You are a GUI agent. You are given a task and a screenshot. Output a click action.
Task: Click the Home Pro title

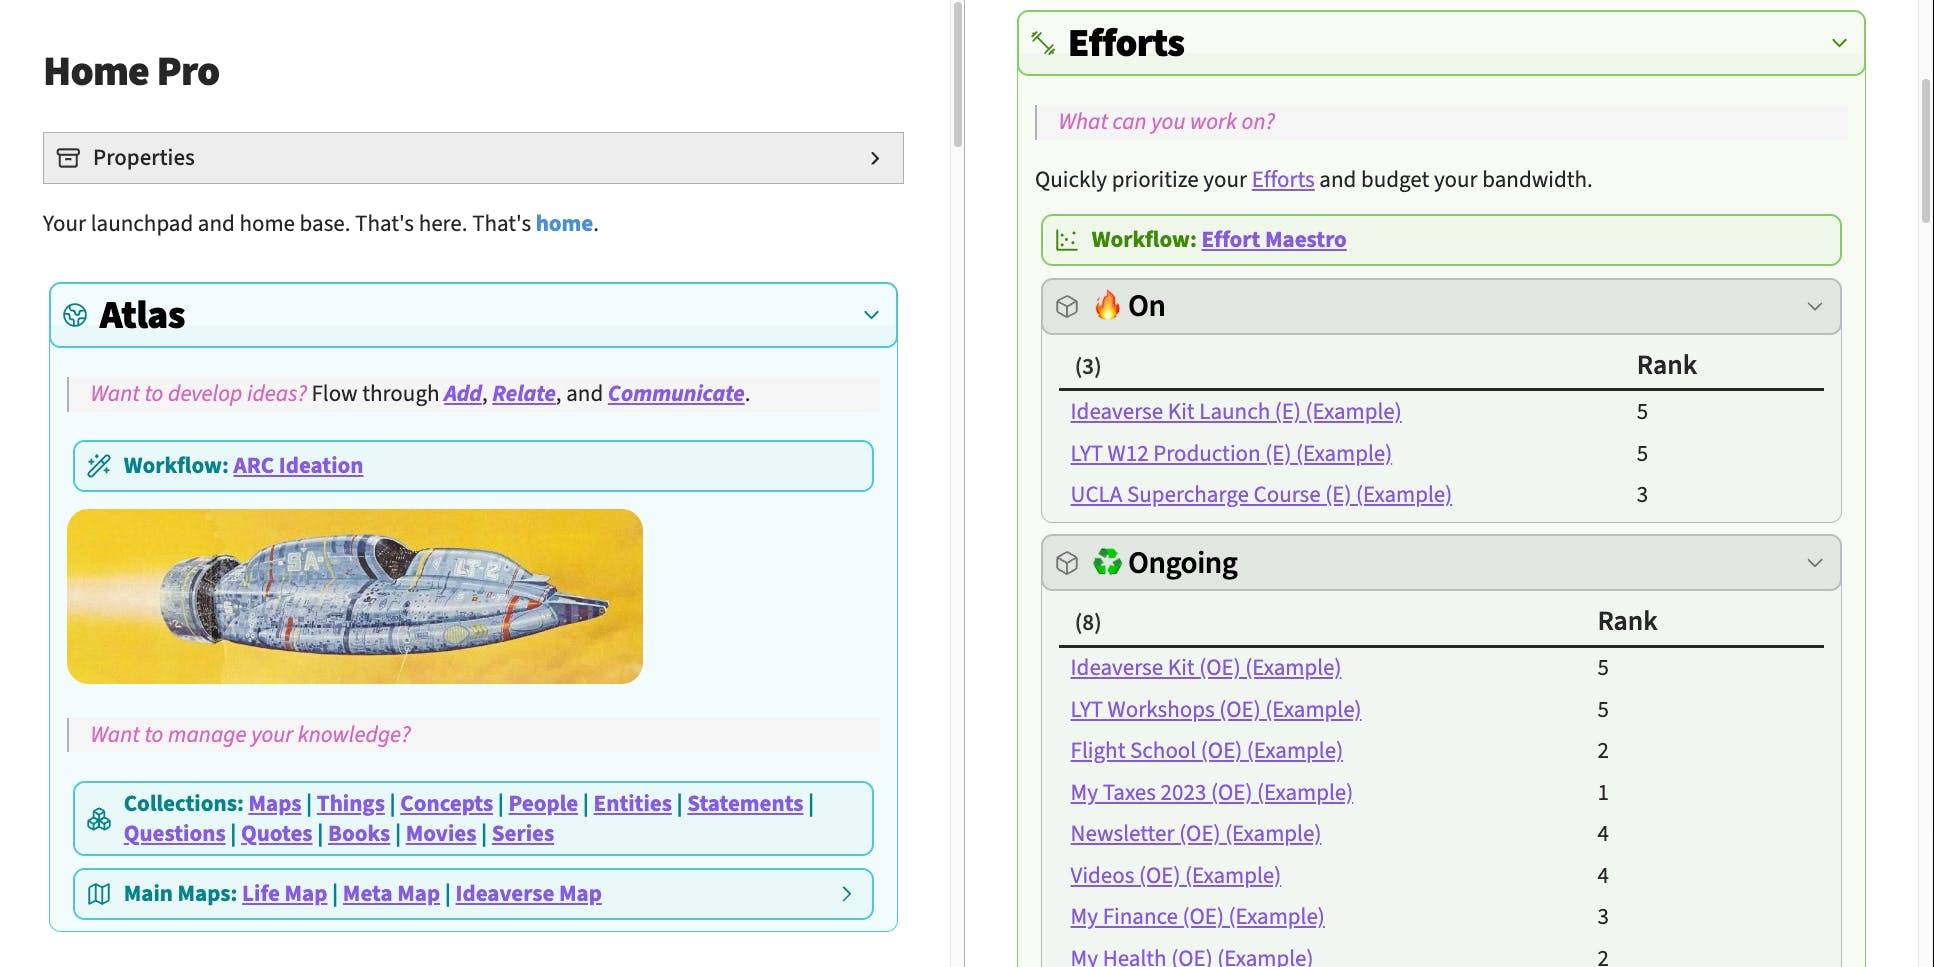(132, 72)
